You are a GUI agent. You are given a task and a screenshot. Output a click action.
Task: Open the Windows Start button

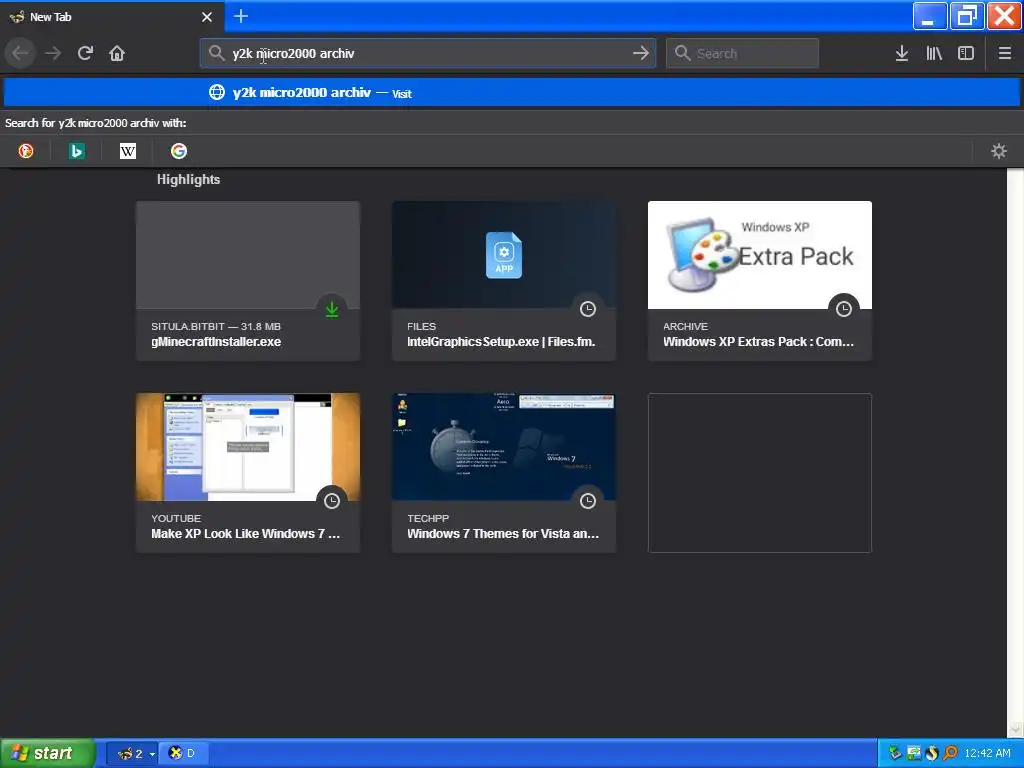[47, 753]
